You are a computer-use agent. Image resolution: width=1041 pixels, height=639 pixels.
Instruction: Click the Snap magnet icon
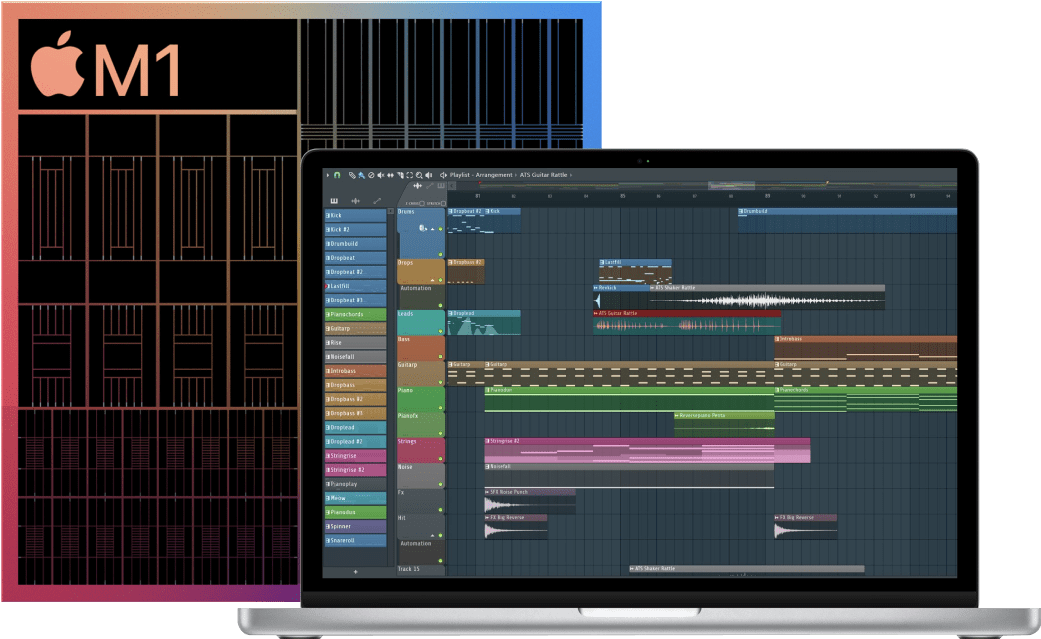337,174
